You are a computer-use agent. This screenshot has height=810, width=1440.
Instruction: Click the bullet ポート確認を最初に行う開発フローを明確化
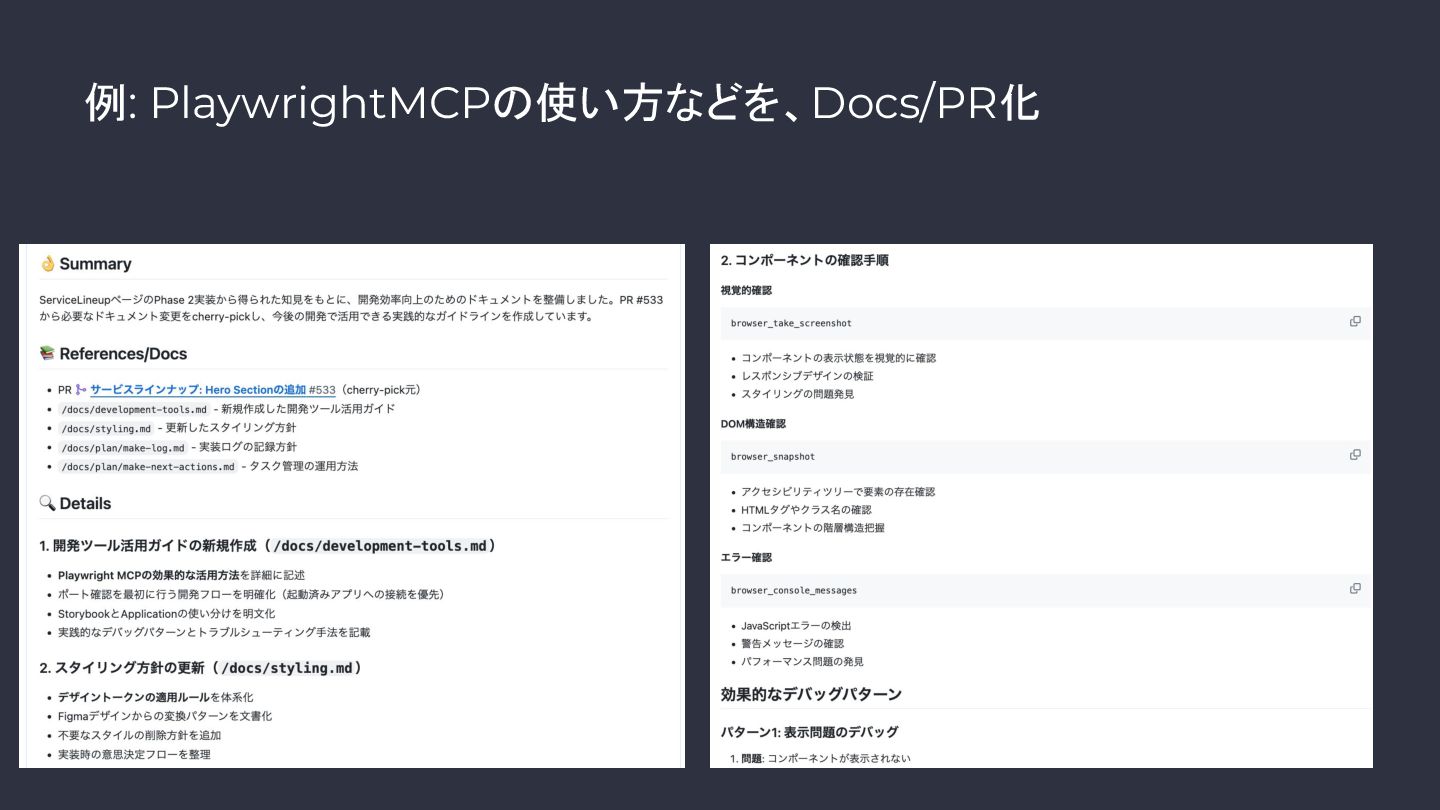point(251,594)
